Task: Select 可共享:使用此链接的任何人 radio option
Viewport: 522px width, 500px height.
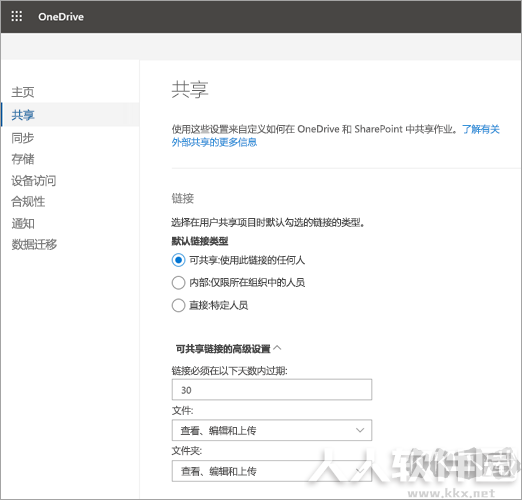Action: 178,260
